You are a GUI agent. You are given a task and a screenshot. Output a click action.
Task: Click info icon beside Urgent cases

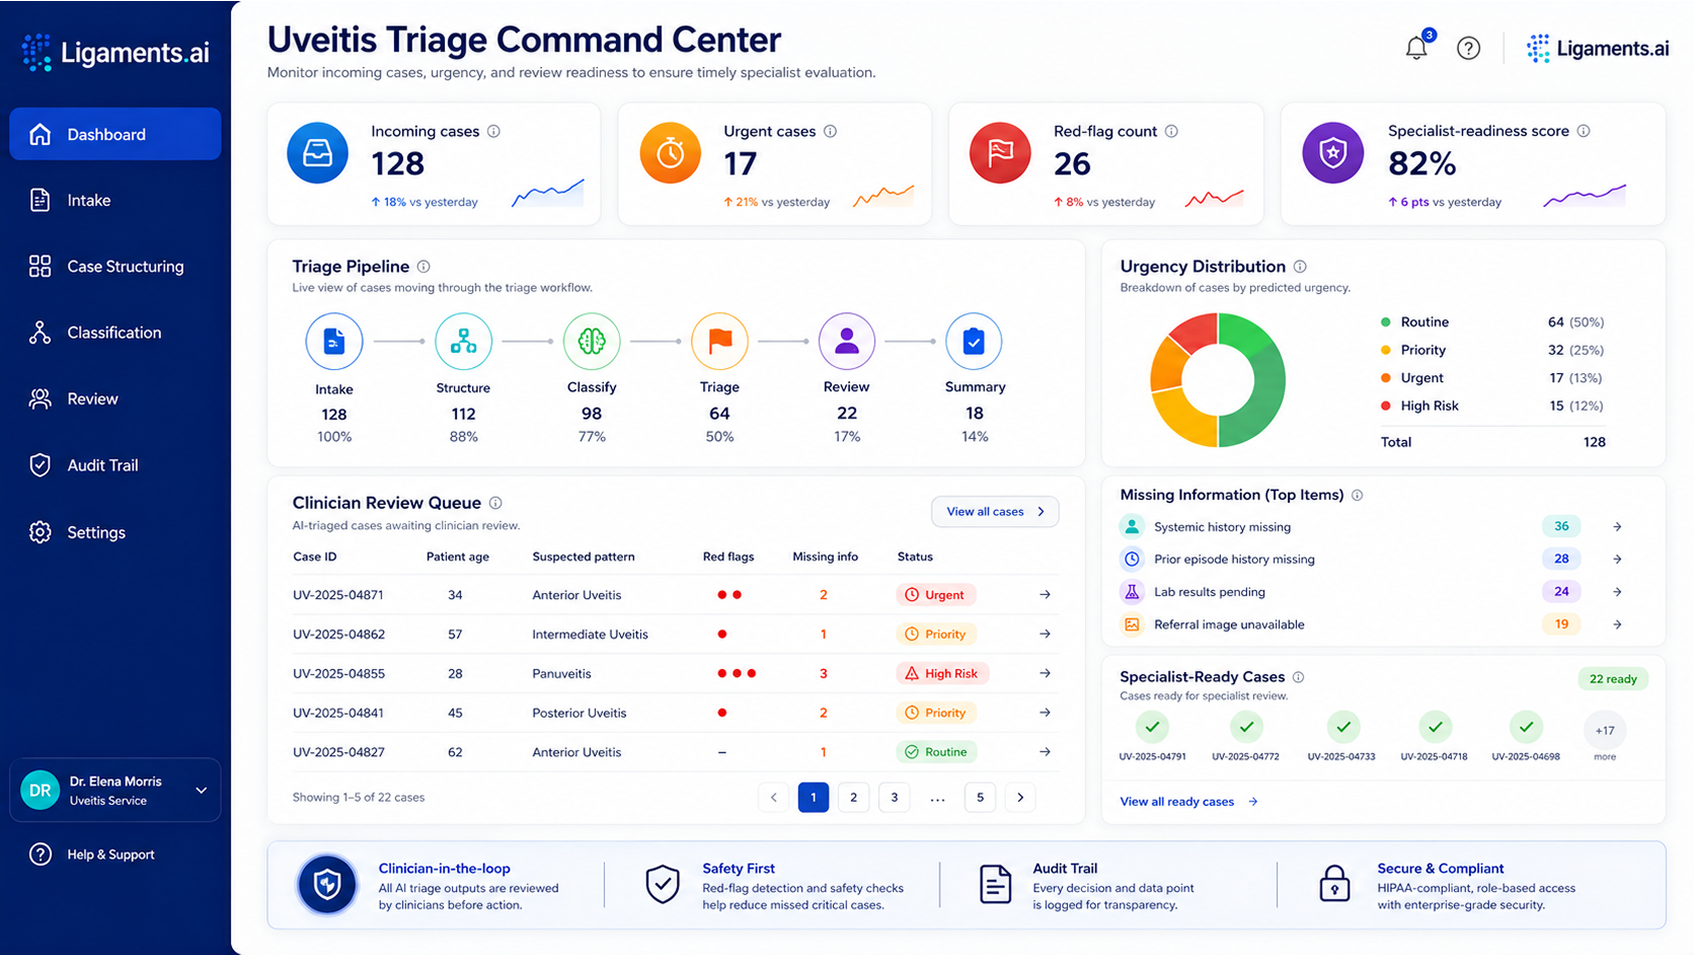[830, 131]
